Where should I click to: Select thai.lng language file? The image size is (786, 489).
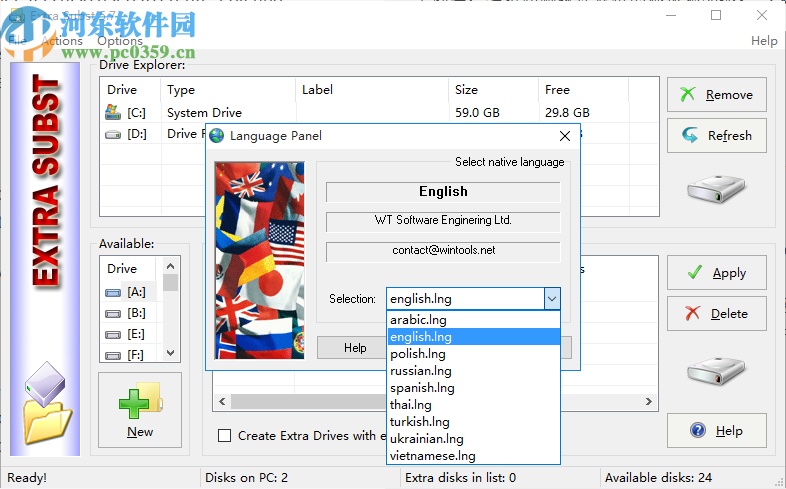coord(473,405)
